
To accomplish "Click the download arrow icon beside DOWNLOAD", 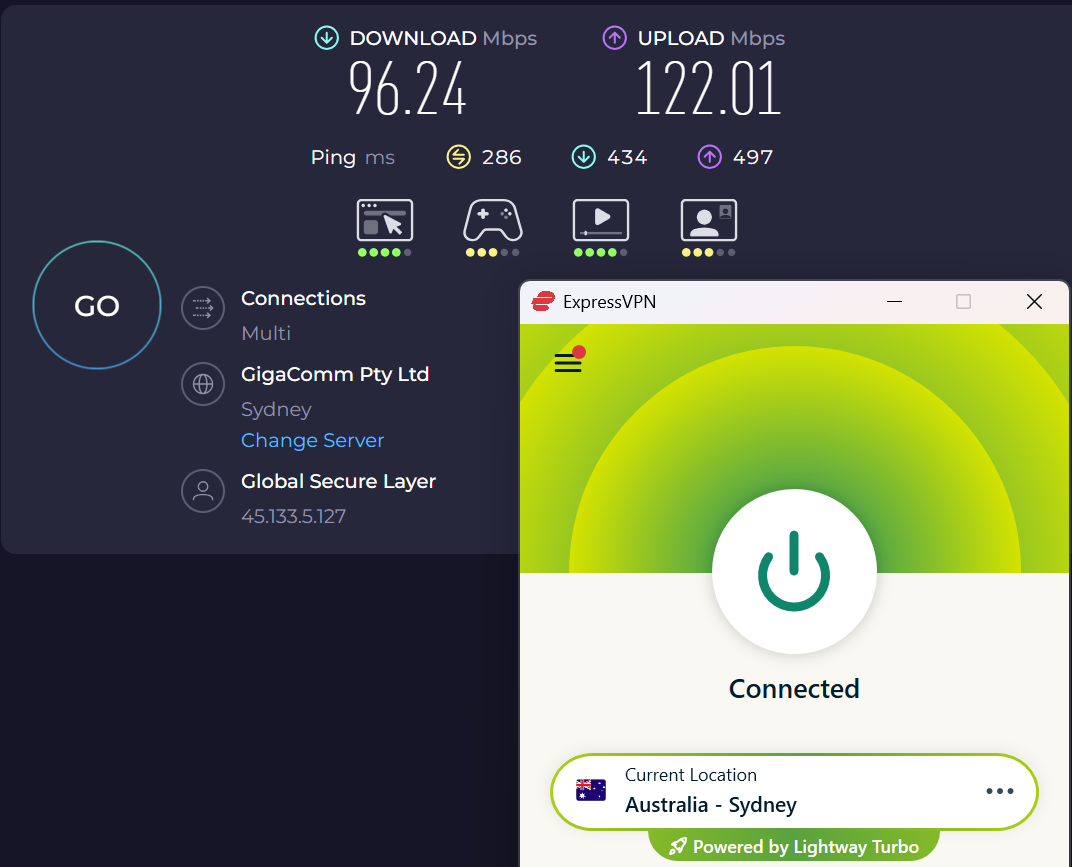I will pos(327,38).
